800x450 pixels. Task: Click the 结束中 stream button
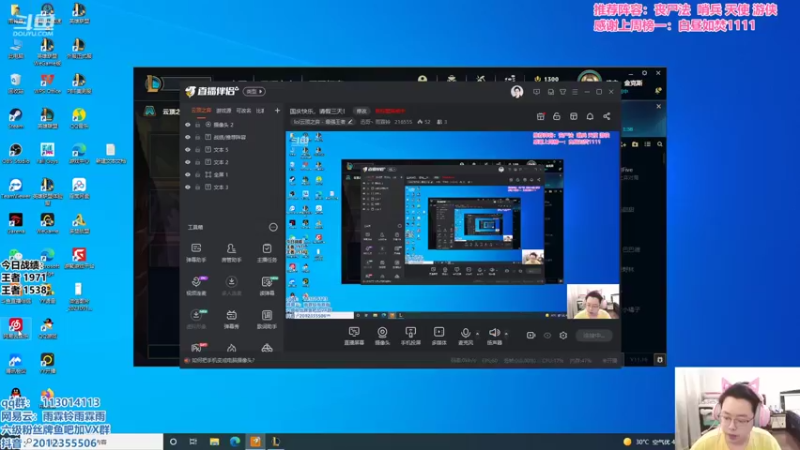tap(594, 335)
